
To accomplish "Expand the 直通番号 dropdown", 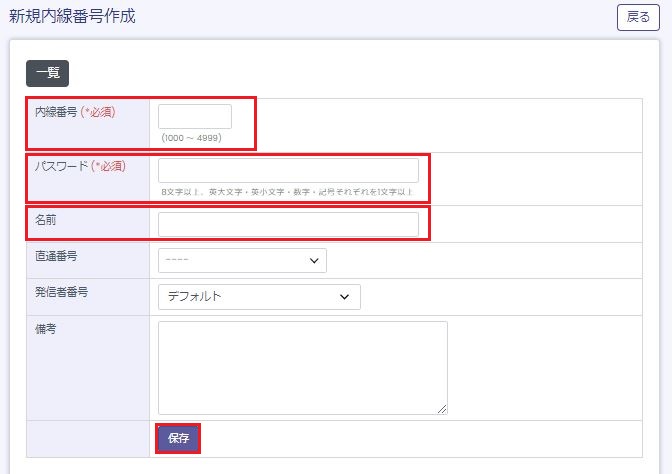I will (242, 260).
